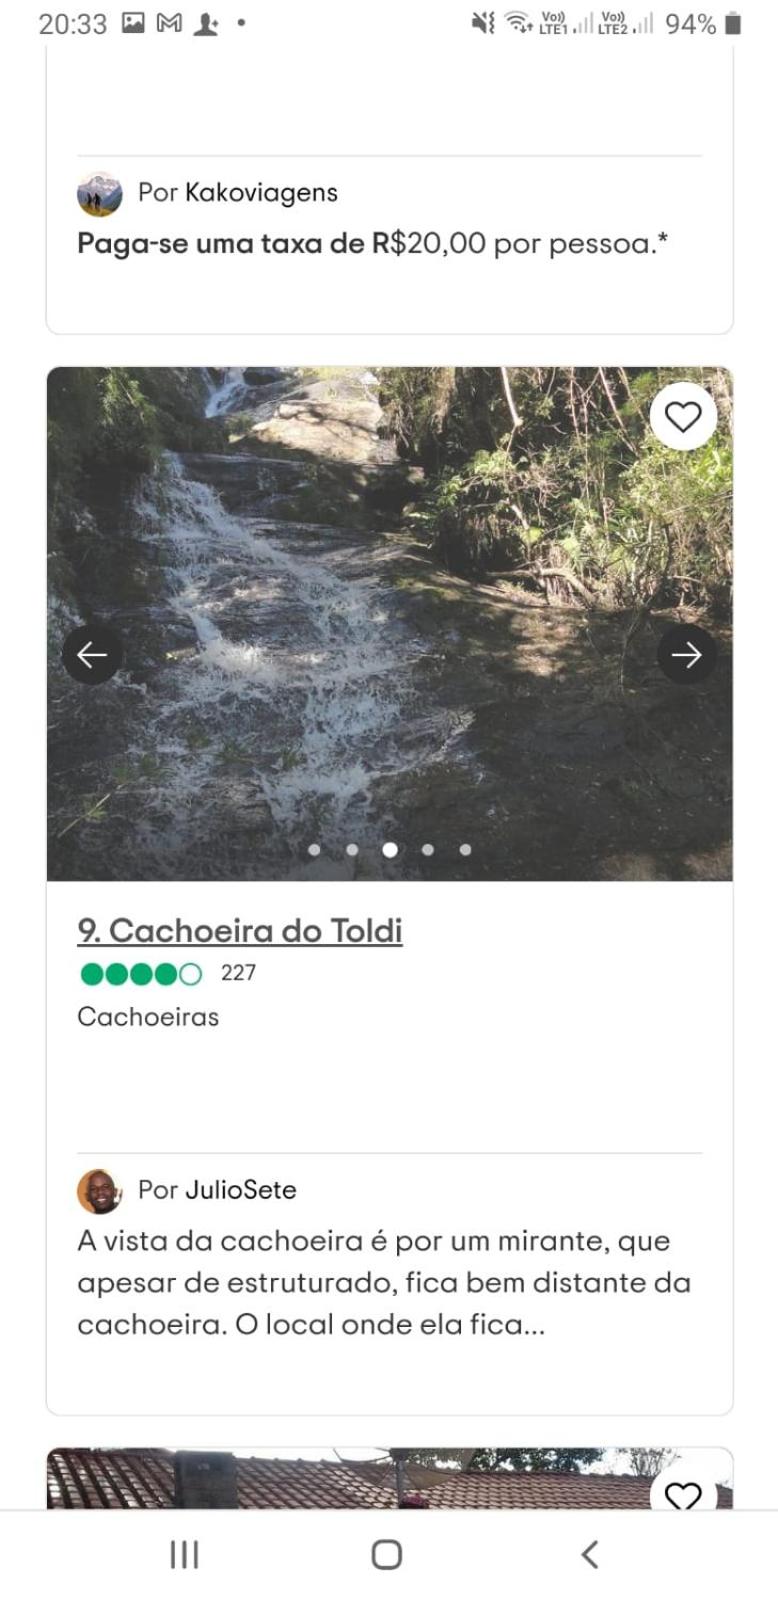Select the fifth carousel dot indicator
The image size is (778, 1600).
tap(465, 850)
